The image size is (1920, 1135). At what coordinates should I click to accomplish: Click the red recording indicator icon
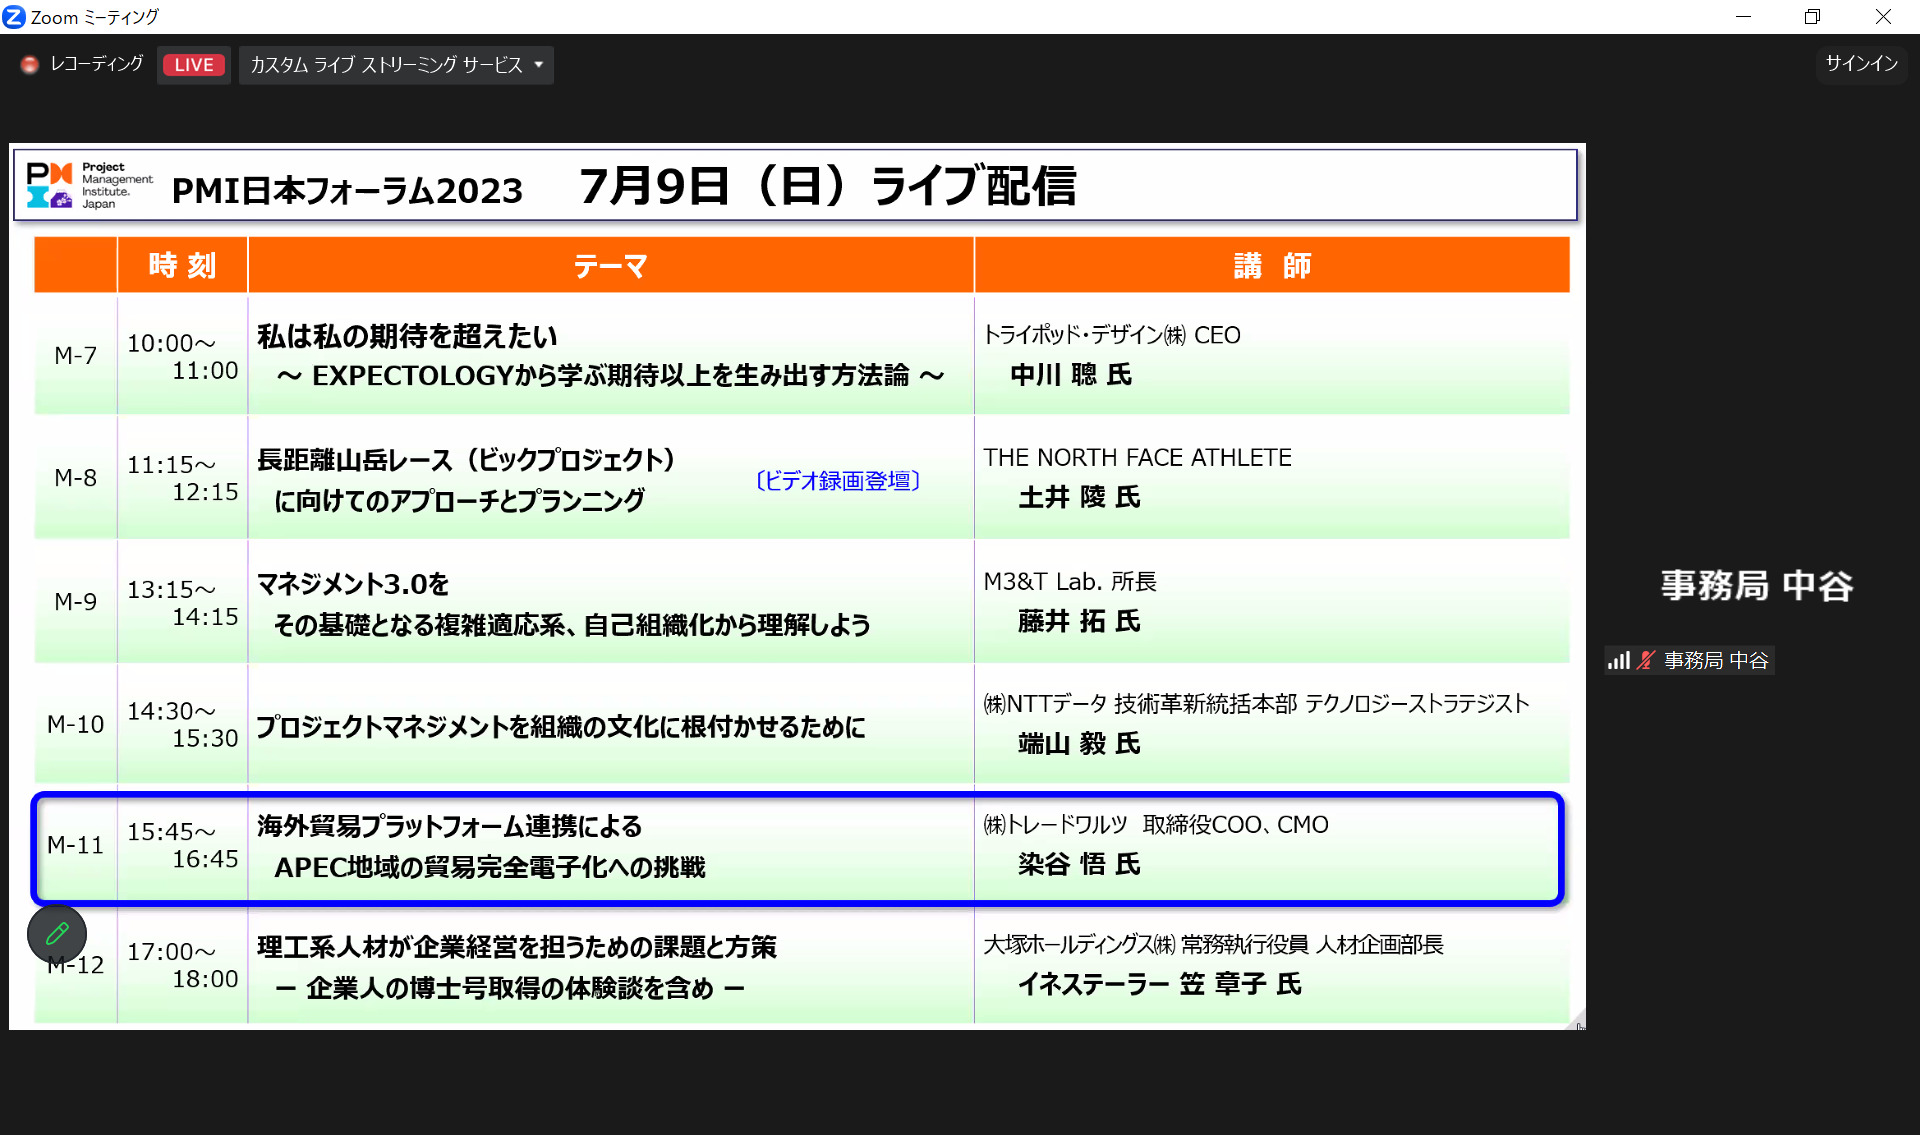point(30,64)
